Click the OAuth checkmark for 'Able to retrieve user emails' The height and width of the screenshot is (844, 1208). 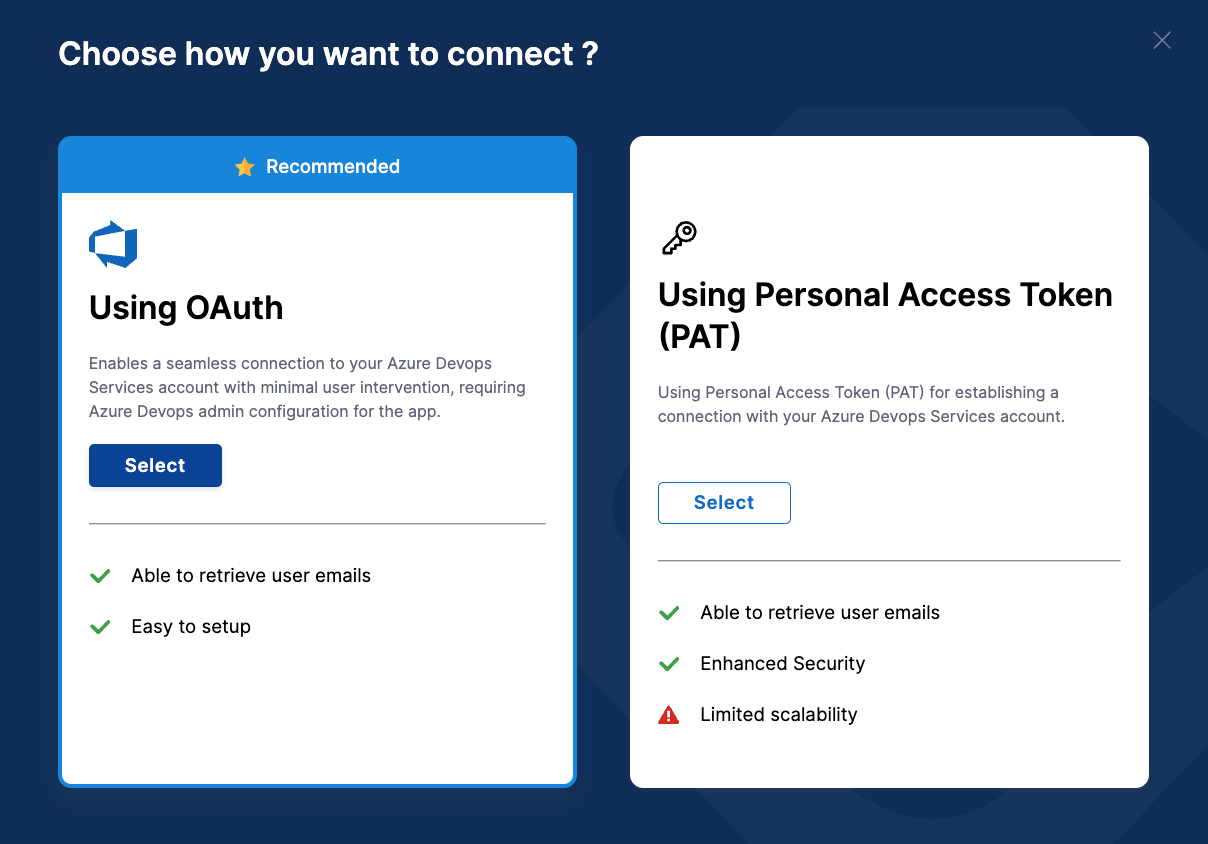(100, 576)
